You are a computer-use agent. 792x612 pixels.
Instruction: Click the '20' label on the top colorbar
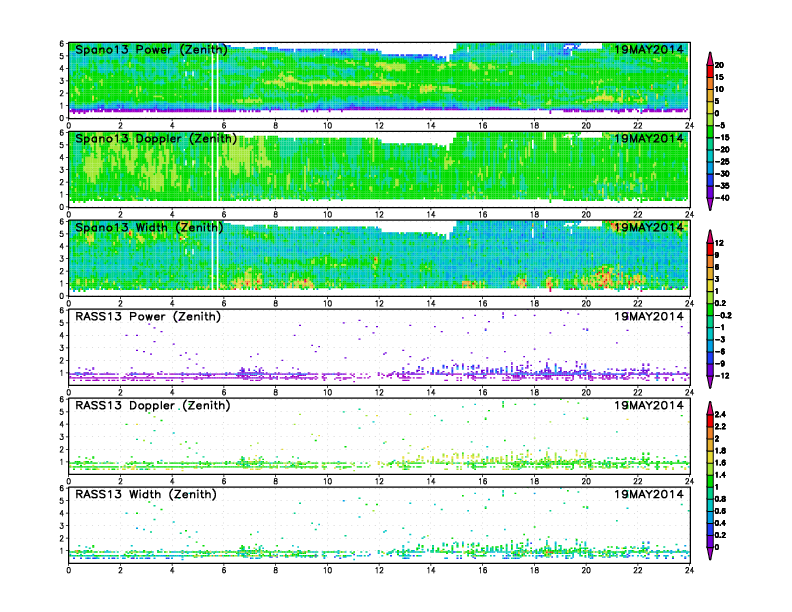[719, 65]
